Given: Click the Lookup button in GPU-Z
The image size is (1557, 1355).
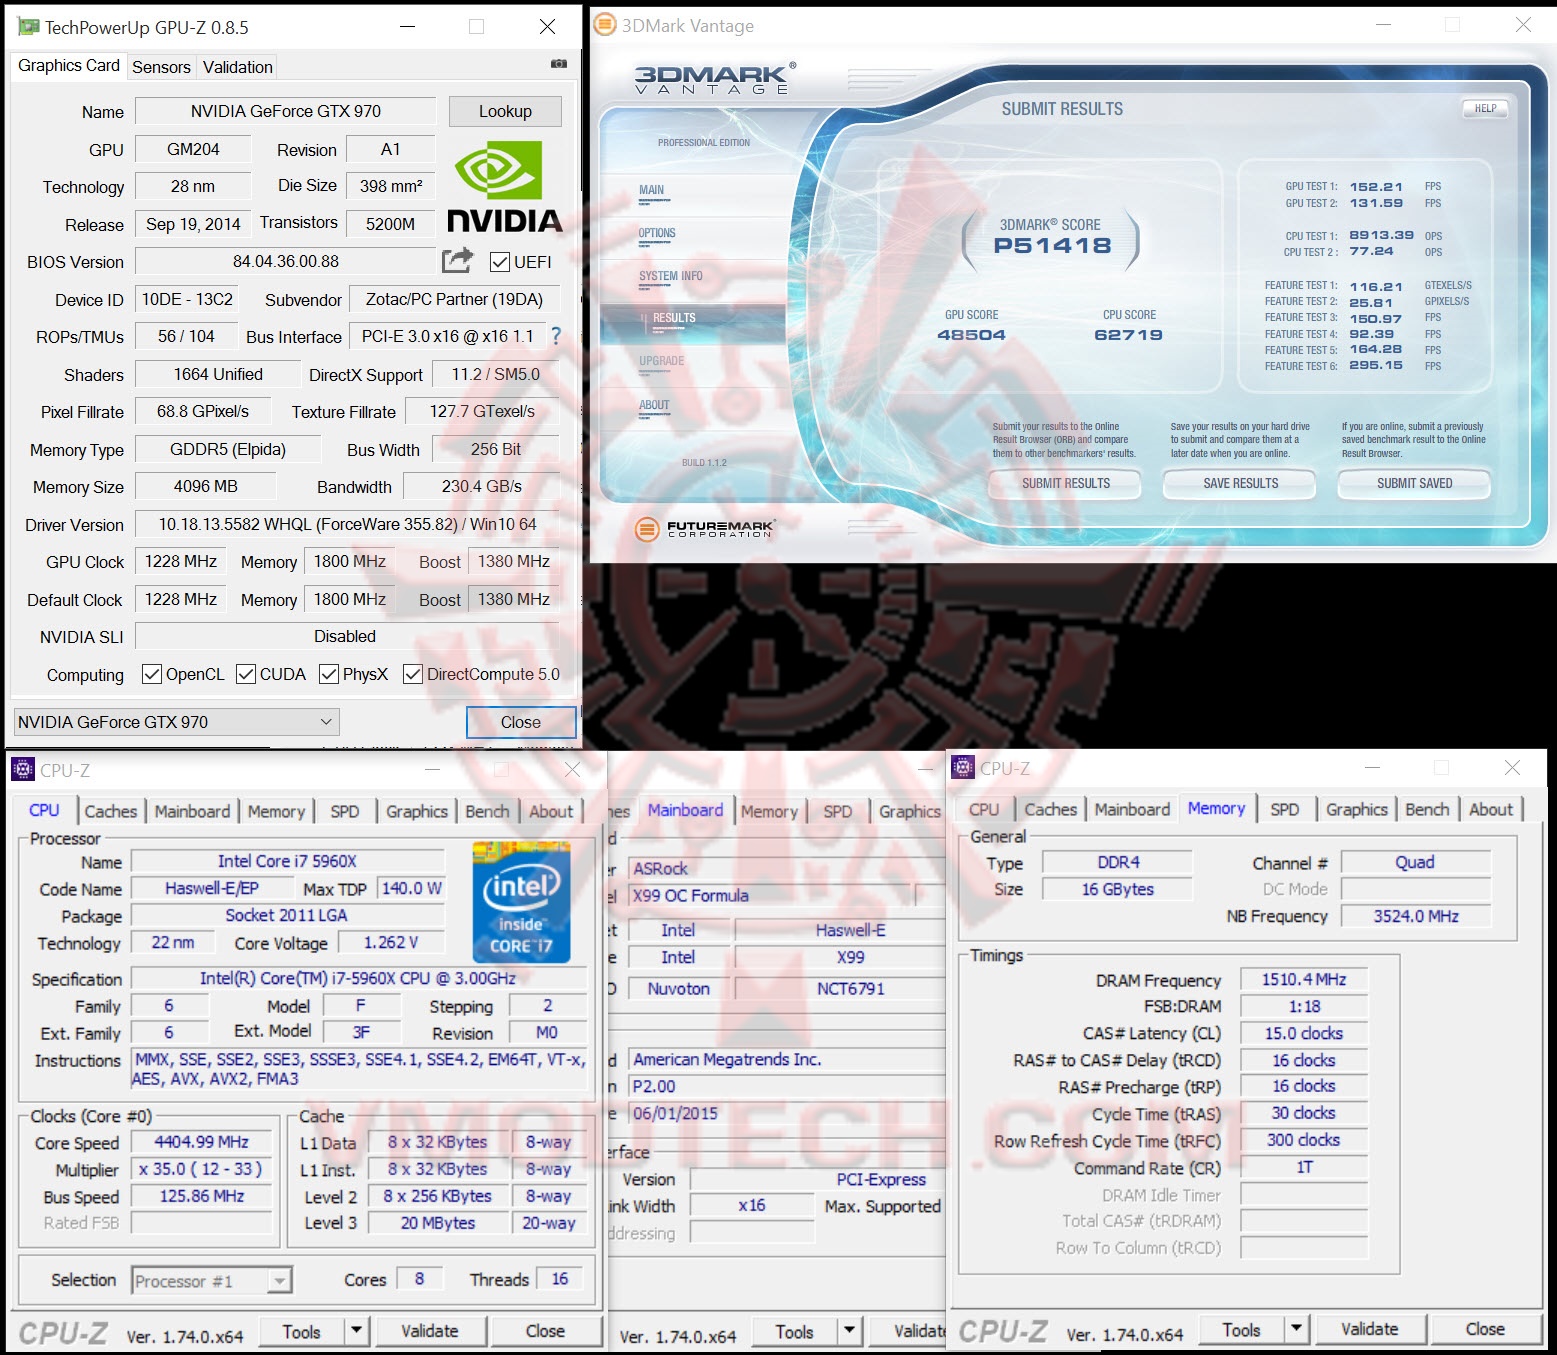Looking at the screenshot, I should click(x=505, y=111).
